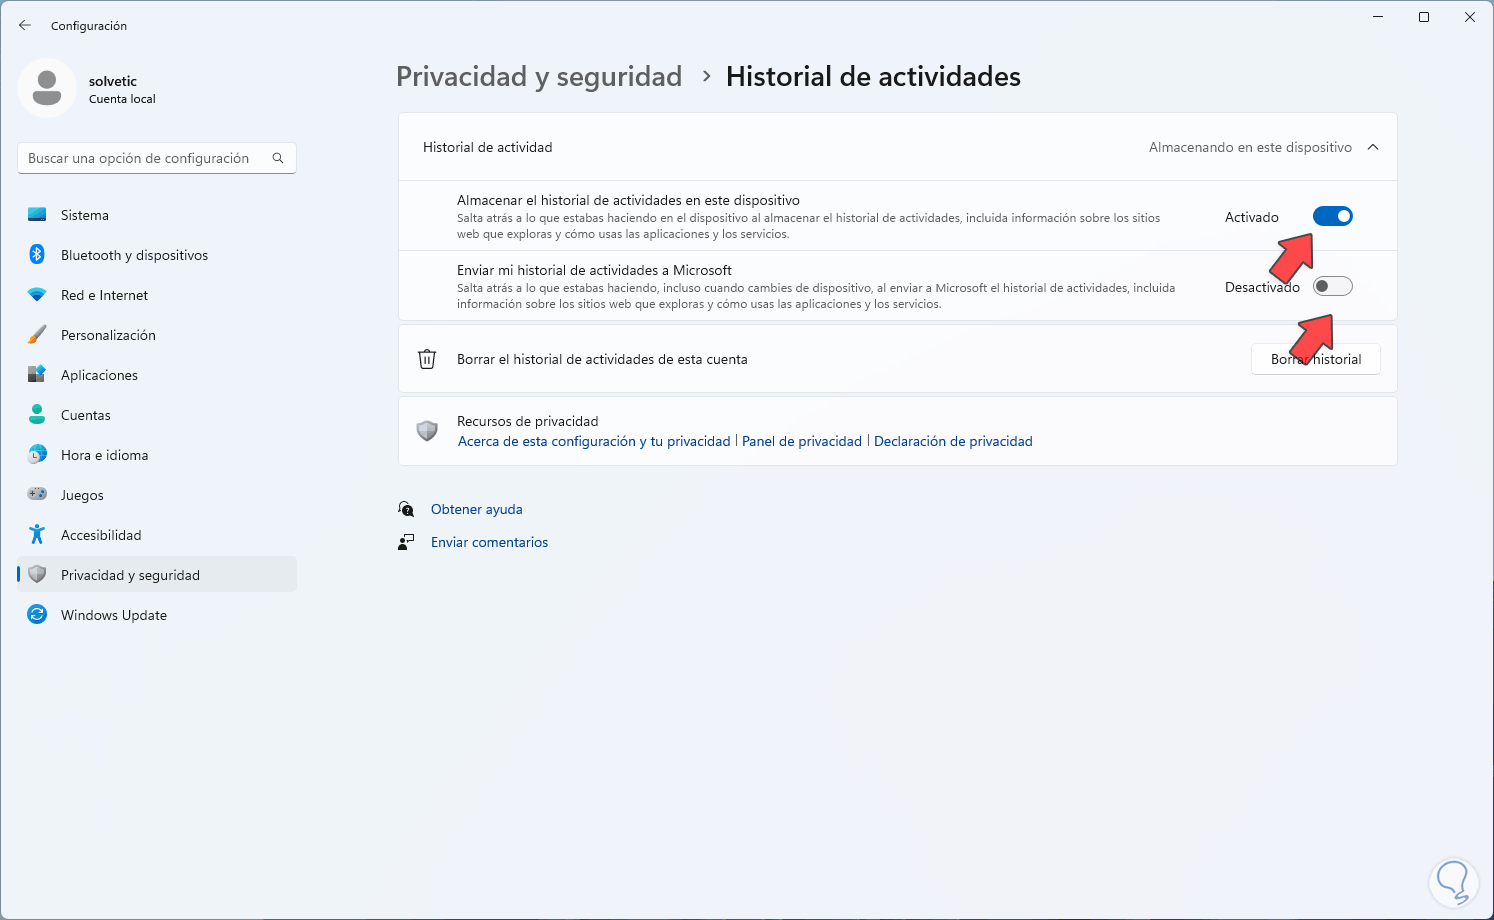1494x920 pixels.
Task: Click the Obtener ayuda link
Action: coord(477,509)
